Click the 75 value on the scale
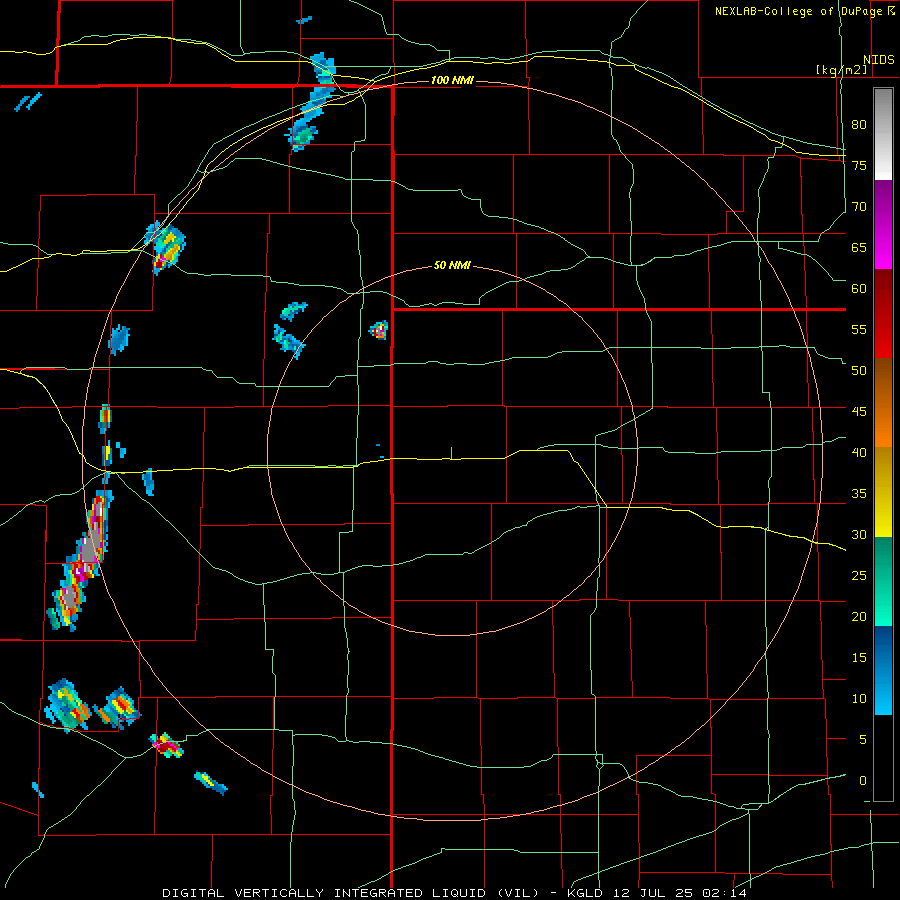The image size is (900, 900). pyautogui.click(x=859, y=166)
